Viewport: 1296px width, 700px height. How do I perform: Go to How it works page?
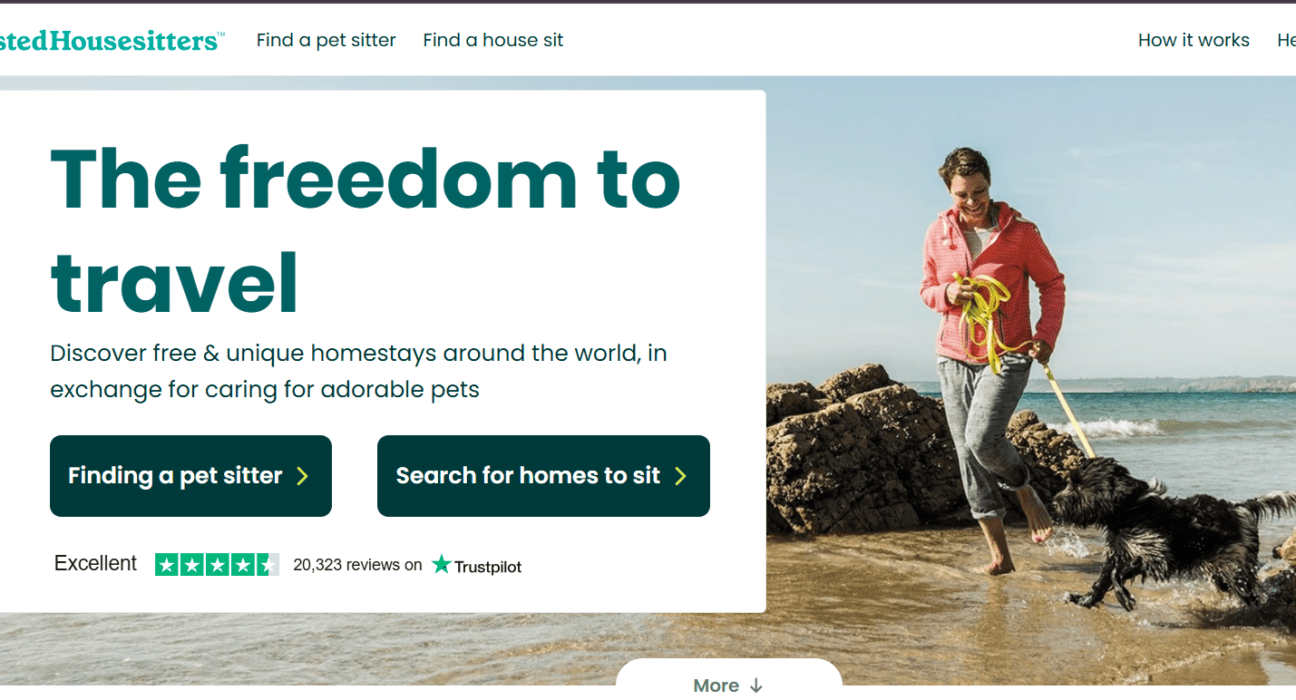coord(1193,40)
